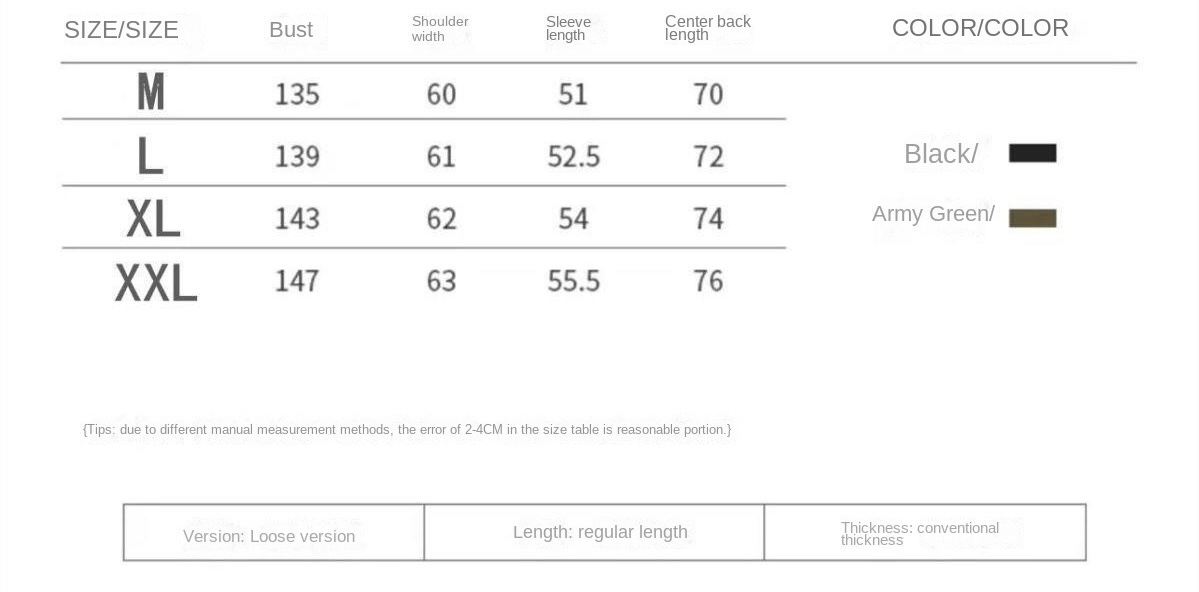Click the Sleeve length column header
Screen dimensions: 1199x592
coord(568,28)
